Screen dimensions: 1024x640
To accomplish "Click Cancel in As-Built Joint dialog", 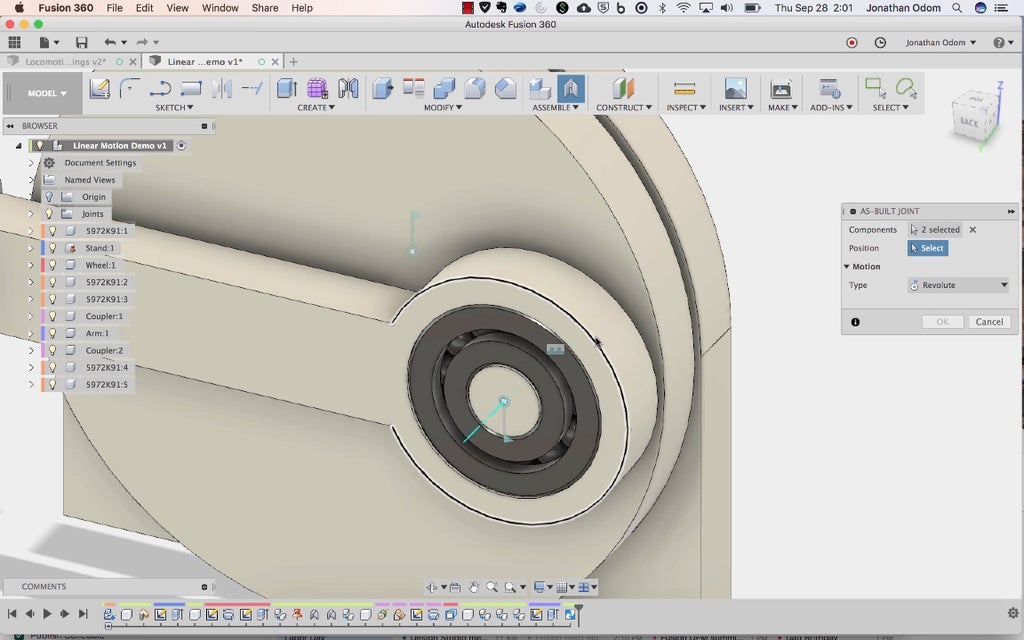I will click(989, 322).
